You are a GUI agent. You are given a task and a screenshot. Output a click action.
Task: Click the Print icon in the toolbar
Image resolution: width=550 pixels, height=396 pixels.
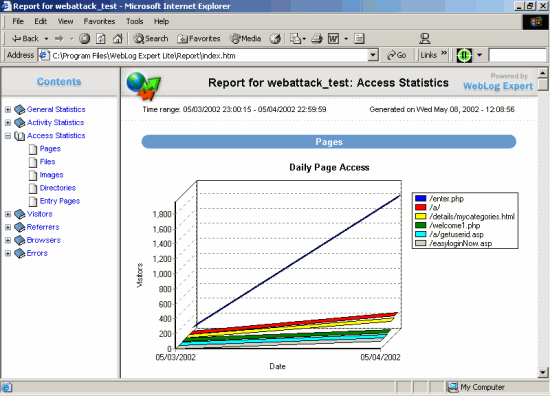(x=317, y=39)
